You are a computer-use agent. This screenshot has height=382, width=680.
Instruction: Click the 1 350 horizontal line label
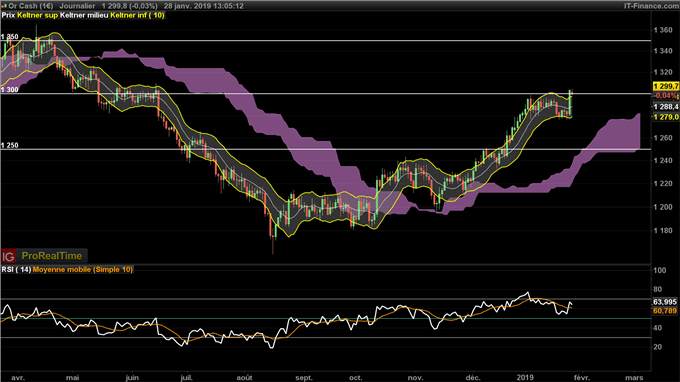click(x=10, y=37)
